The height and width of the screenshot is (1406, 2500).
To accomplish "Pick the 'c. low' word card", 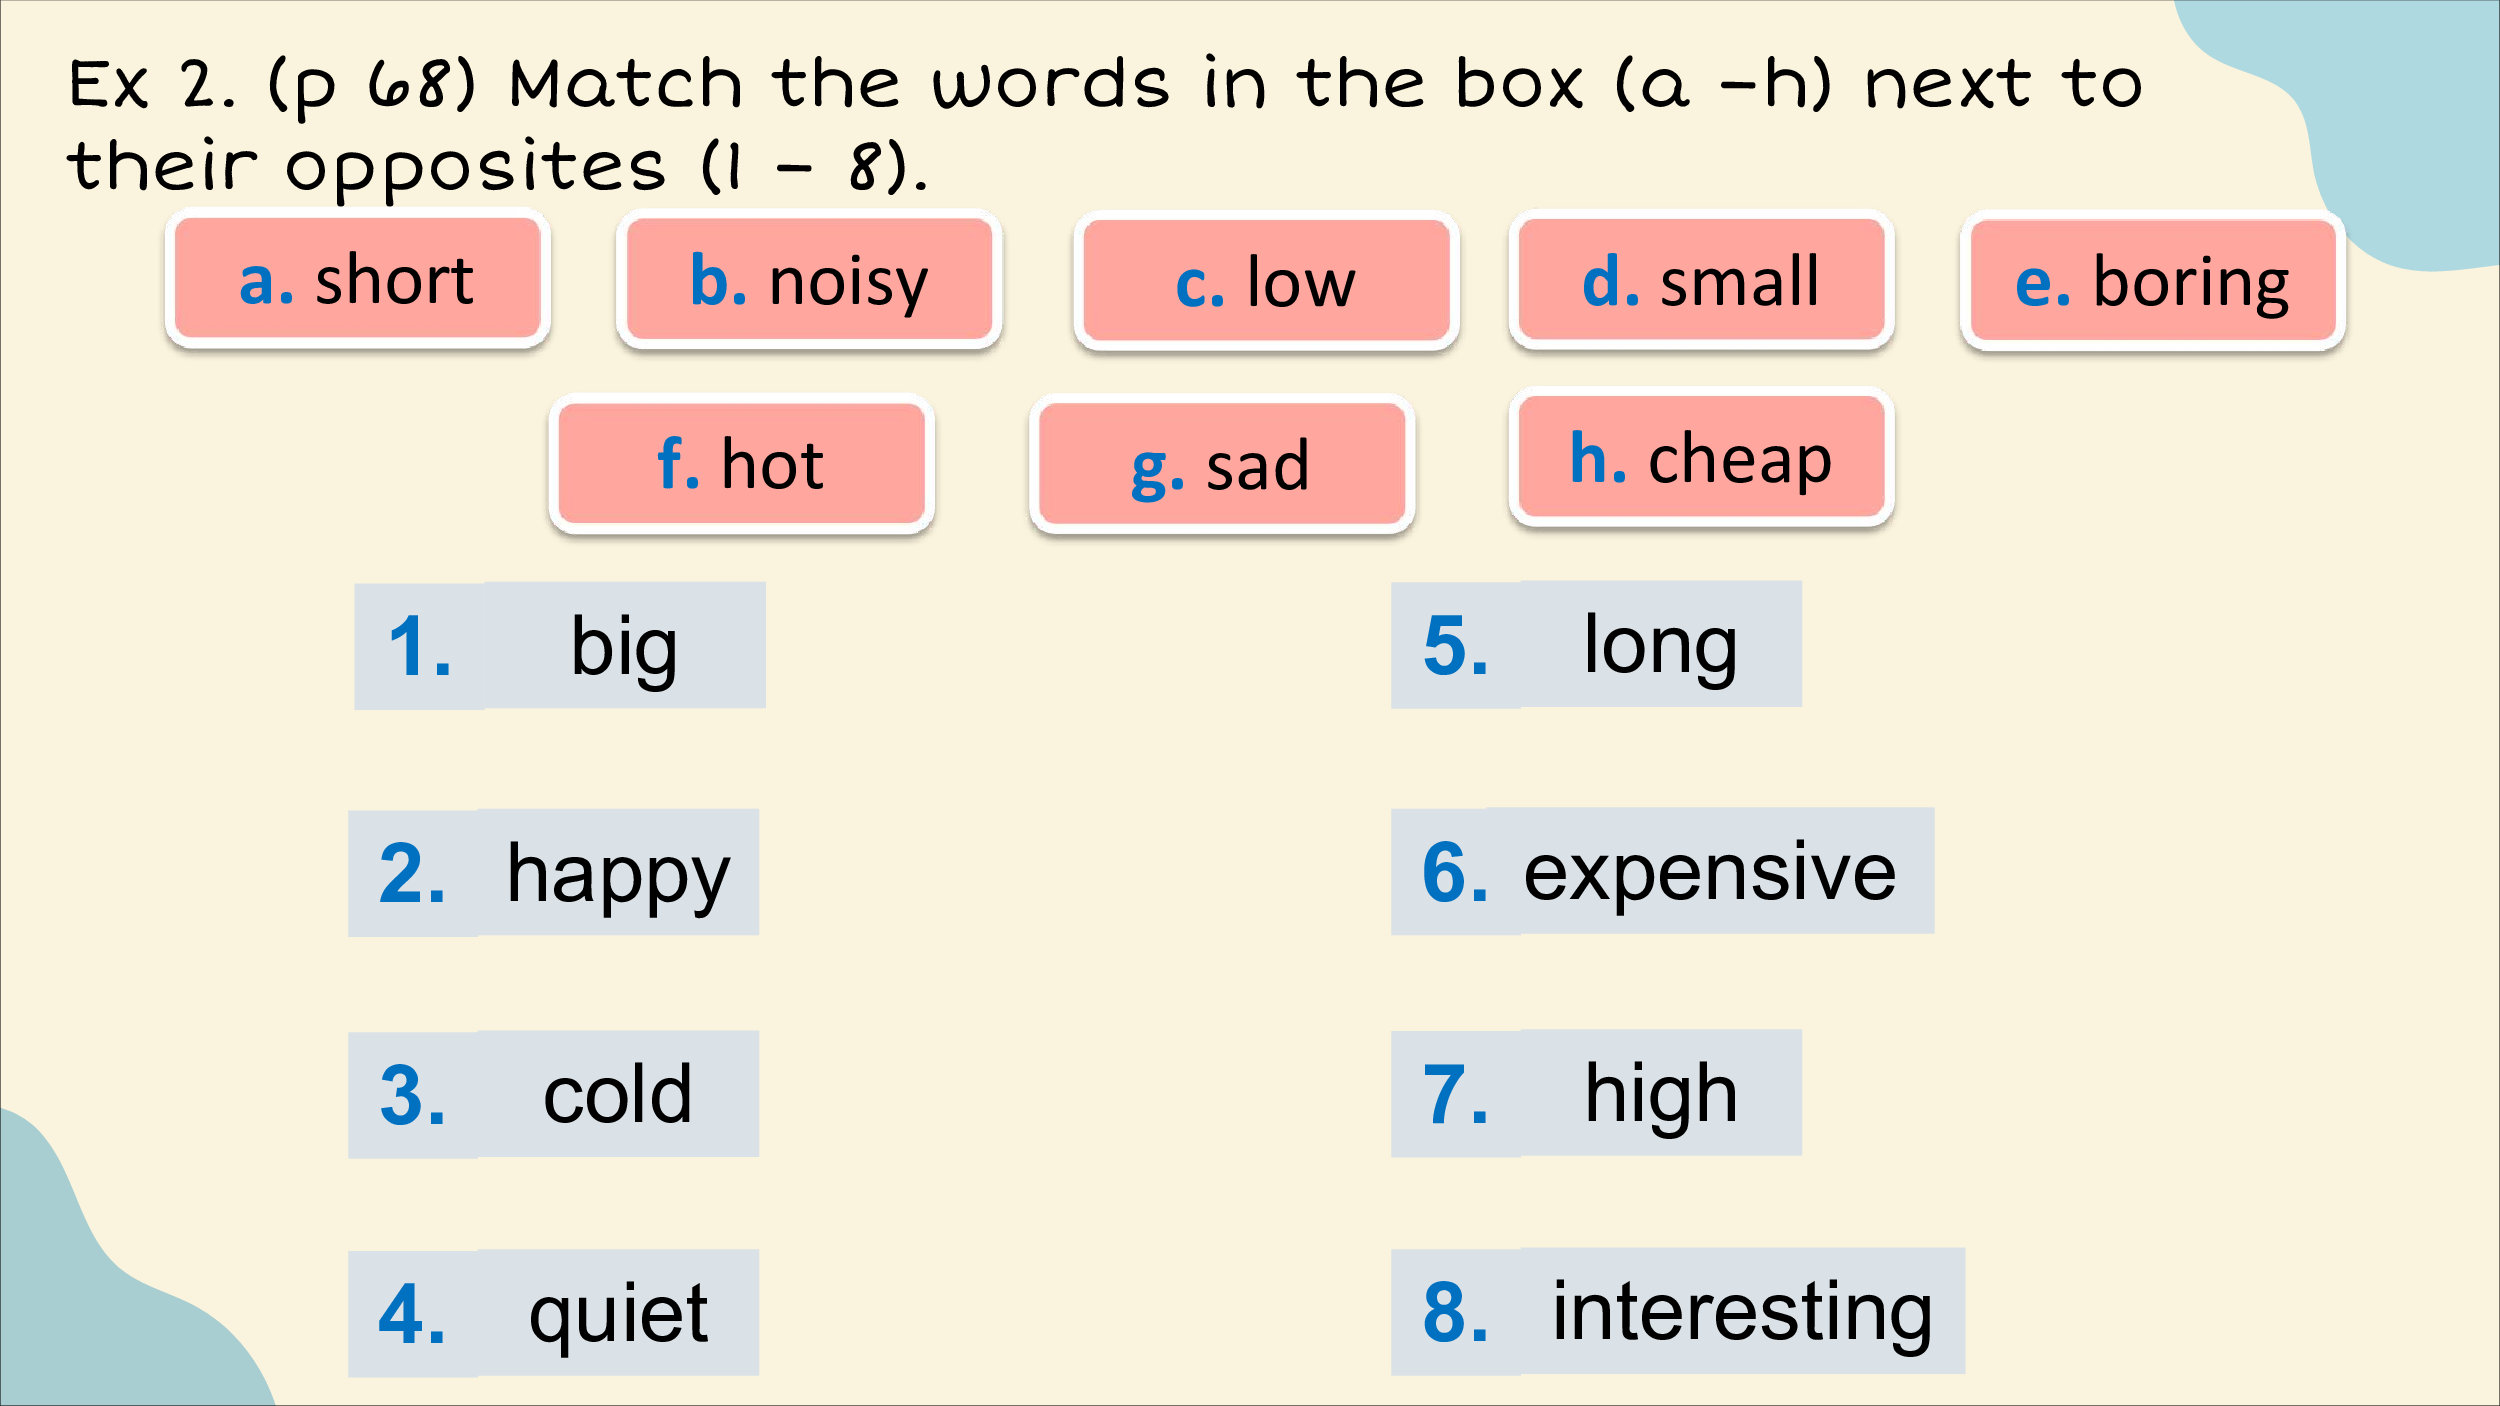I will point(1266,282).
